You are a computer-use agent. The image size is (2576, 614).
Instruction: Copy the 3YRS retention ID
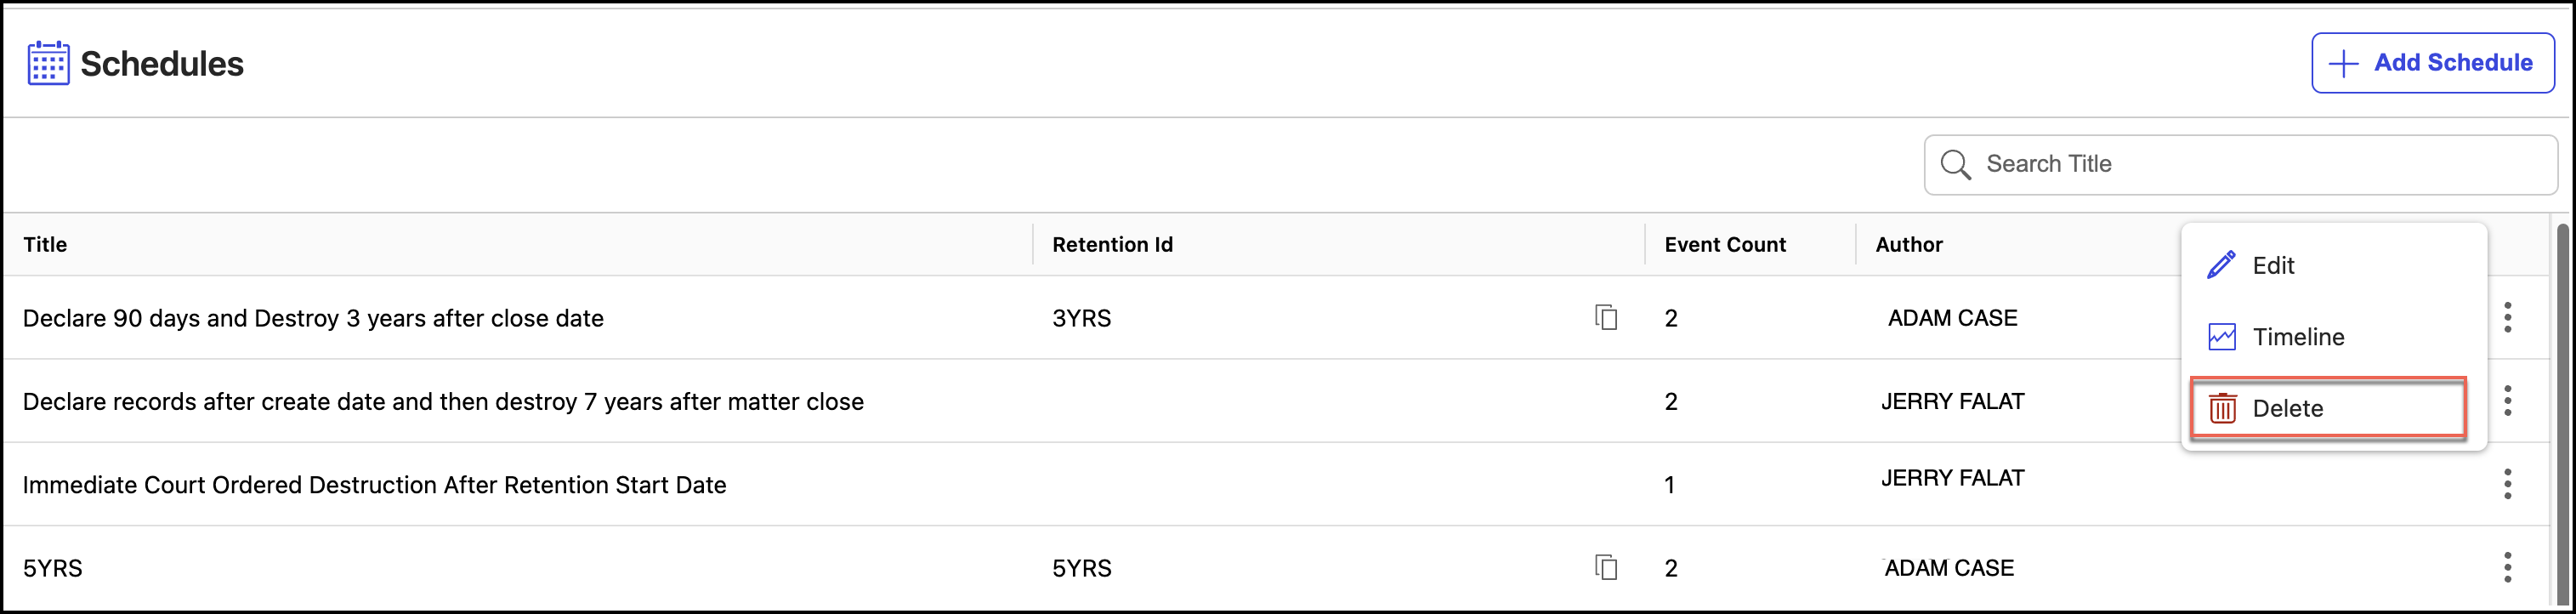pyautogui.click(x=1606, y=318)
